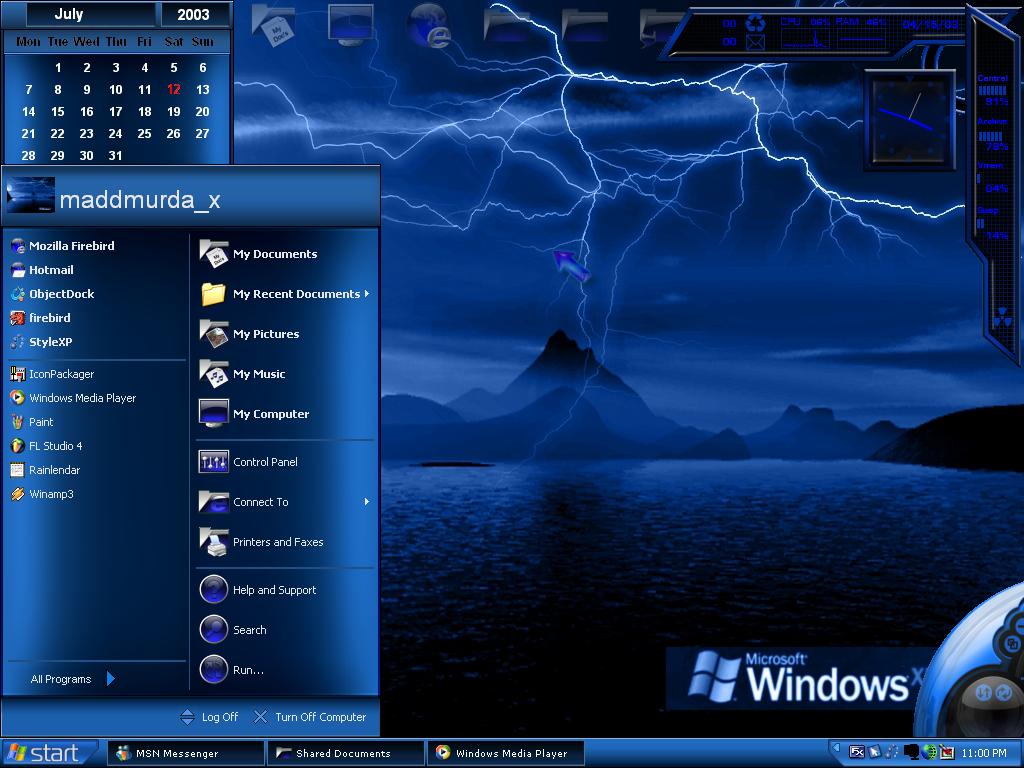Select Help and Support entry
This screenshot has width=1024, height=768.
tap(258, 590)
